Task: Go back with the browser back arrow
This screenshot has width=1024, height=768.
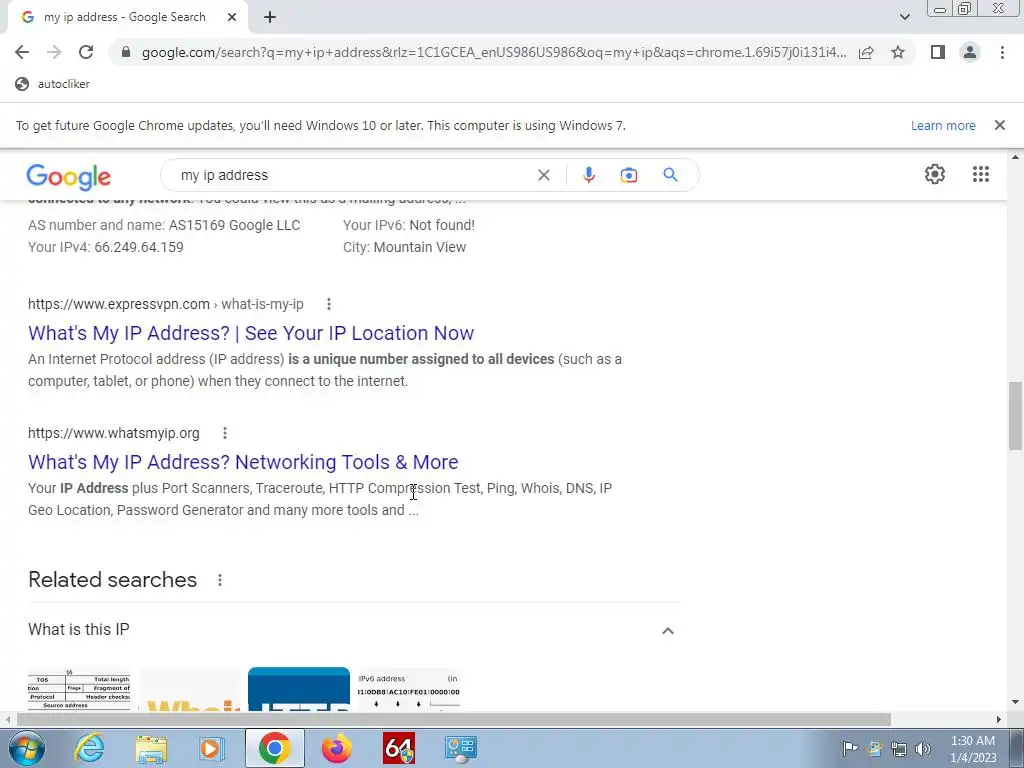Action: point(22,52)
